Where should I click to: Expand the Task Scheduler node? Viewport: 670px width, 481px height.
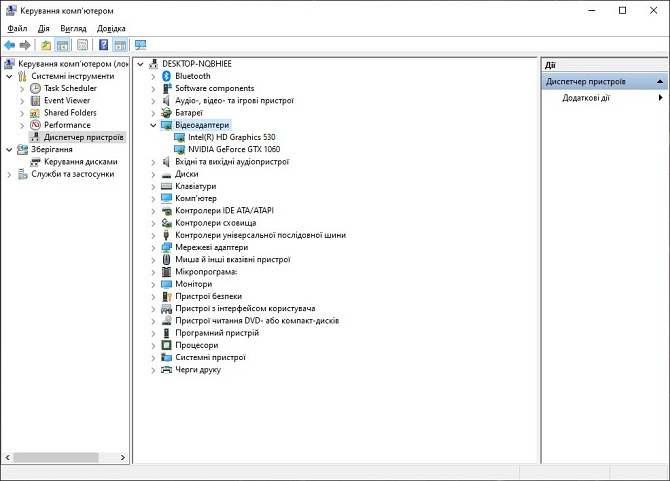tap(22, 89)
